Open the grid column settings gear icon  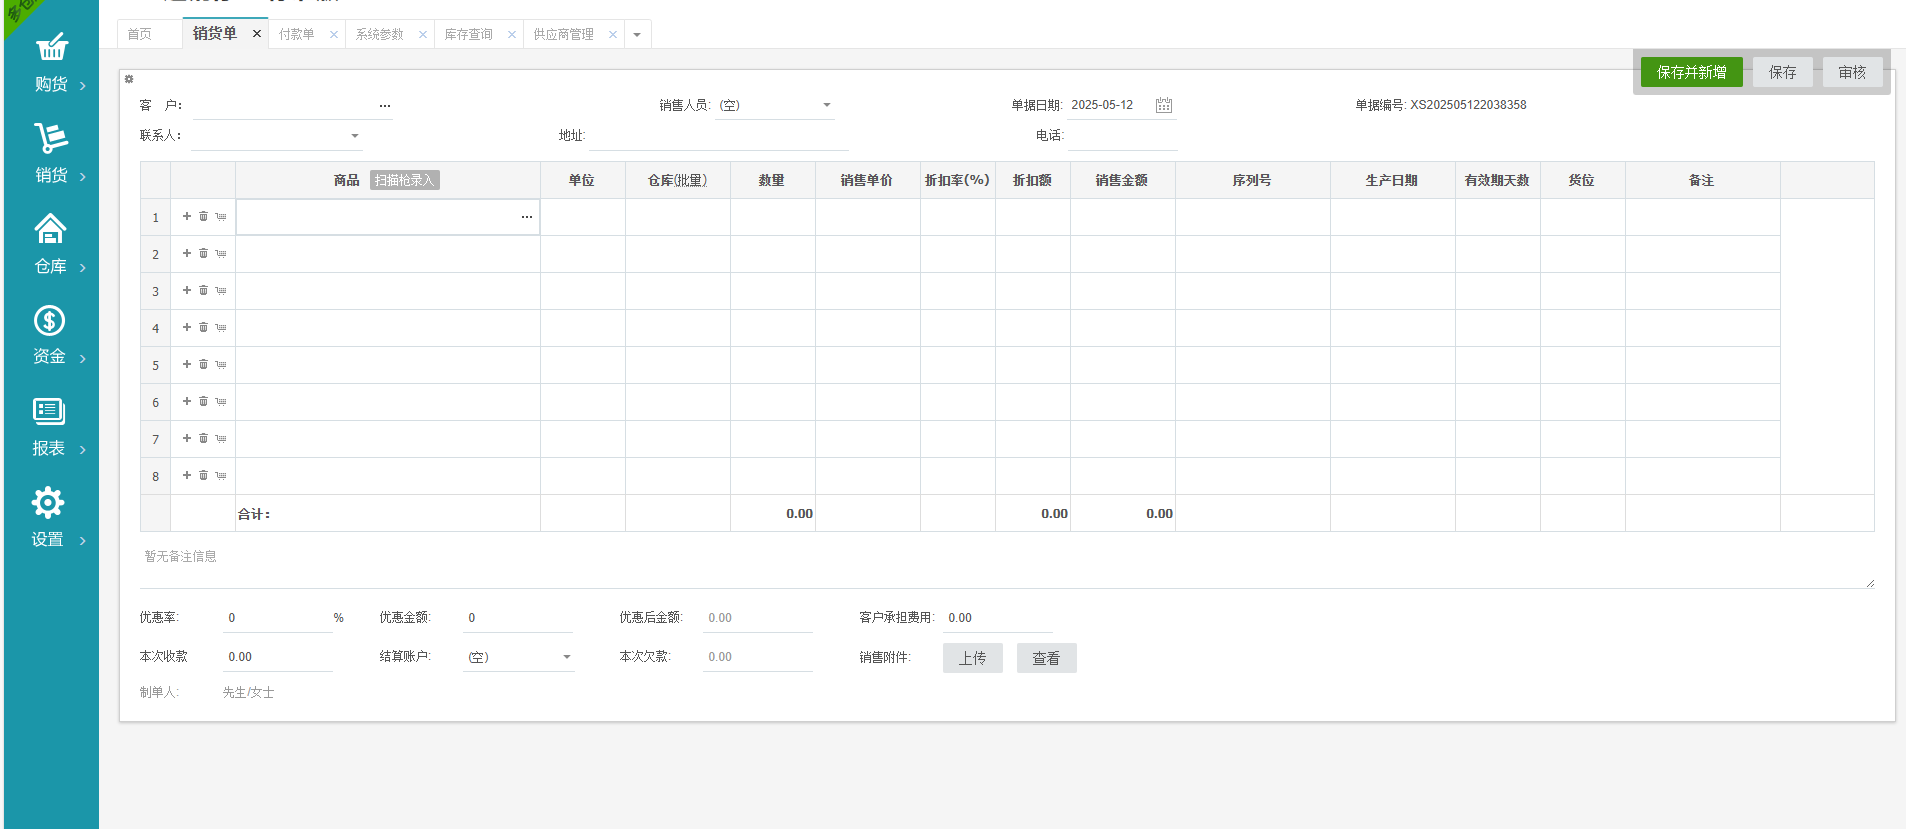click(x=129, y=79)
